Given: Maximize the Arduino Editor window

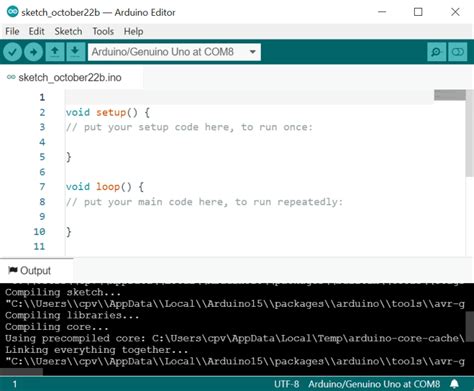Looking at the screenshot, I should [418, 12].
